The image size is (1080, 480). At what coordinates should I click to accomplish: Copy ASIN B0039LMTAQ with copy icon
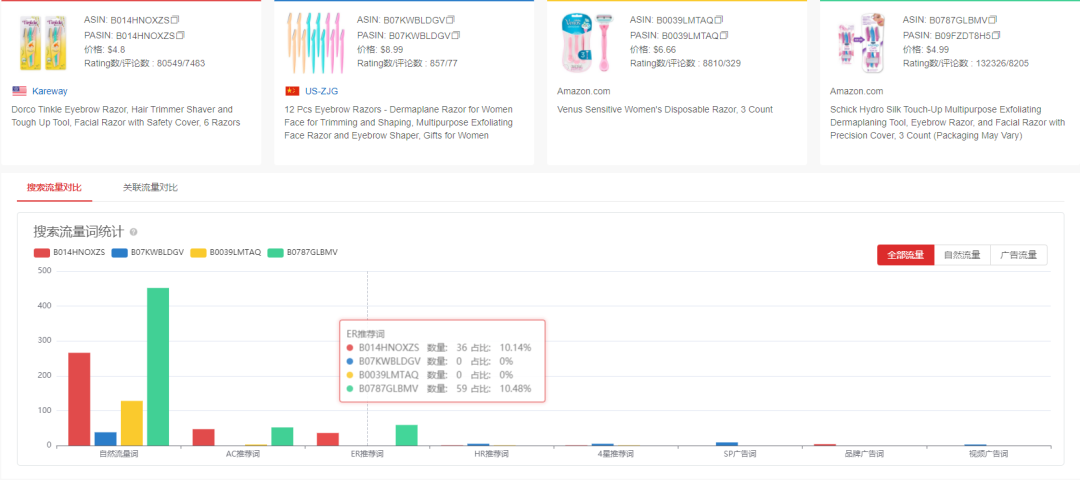[719, 20]
